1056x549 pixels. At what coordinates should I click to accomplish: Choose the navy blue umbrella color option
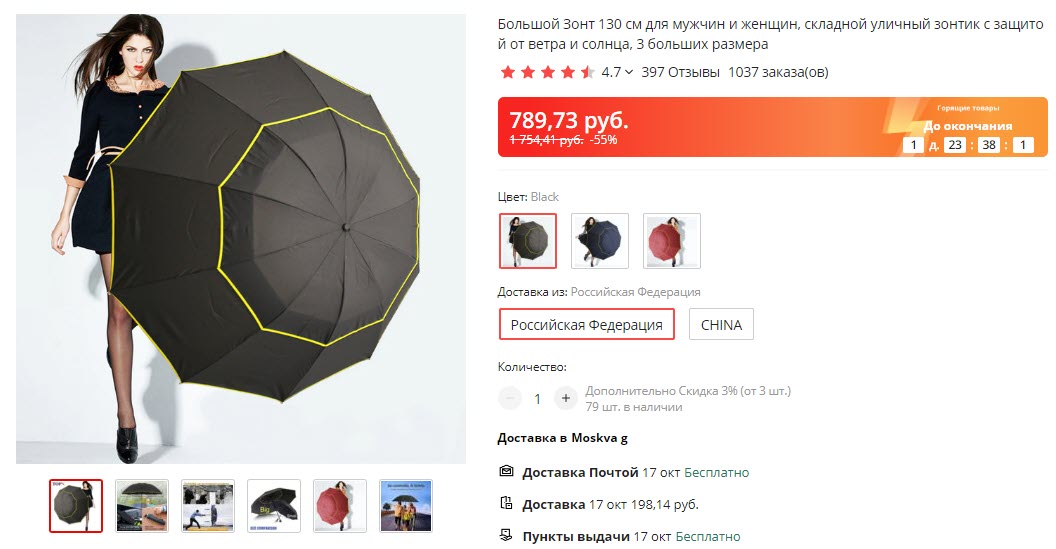(x=600, y=241)
